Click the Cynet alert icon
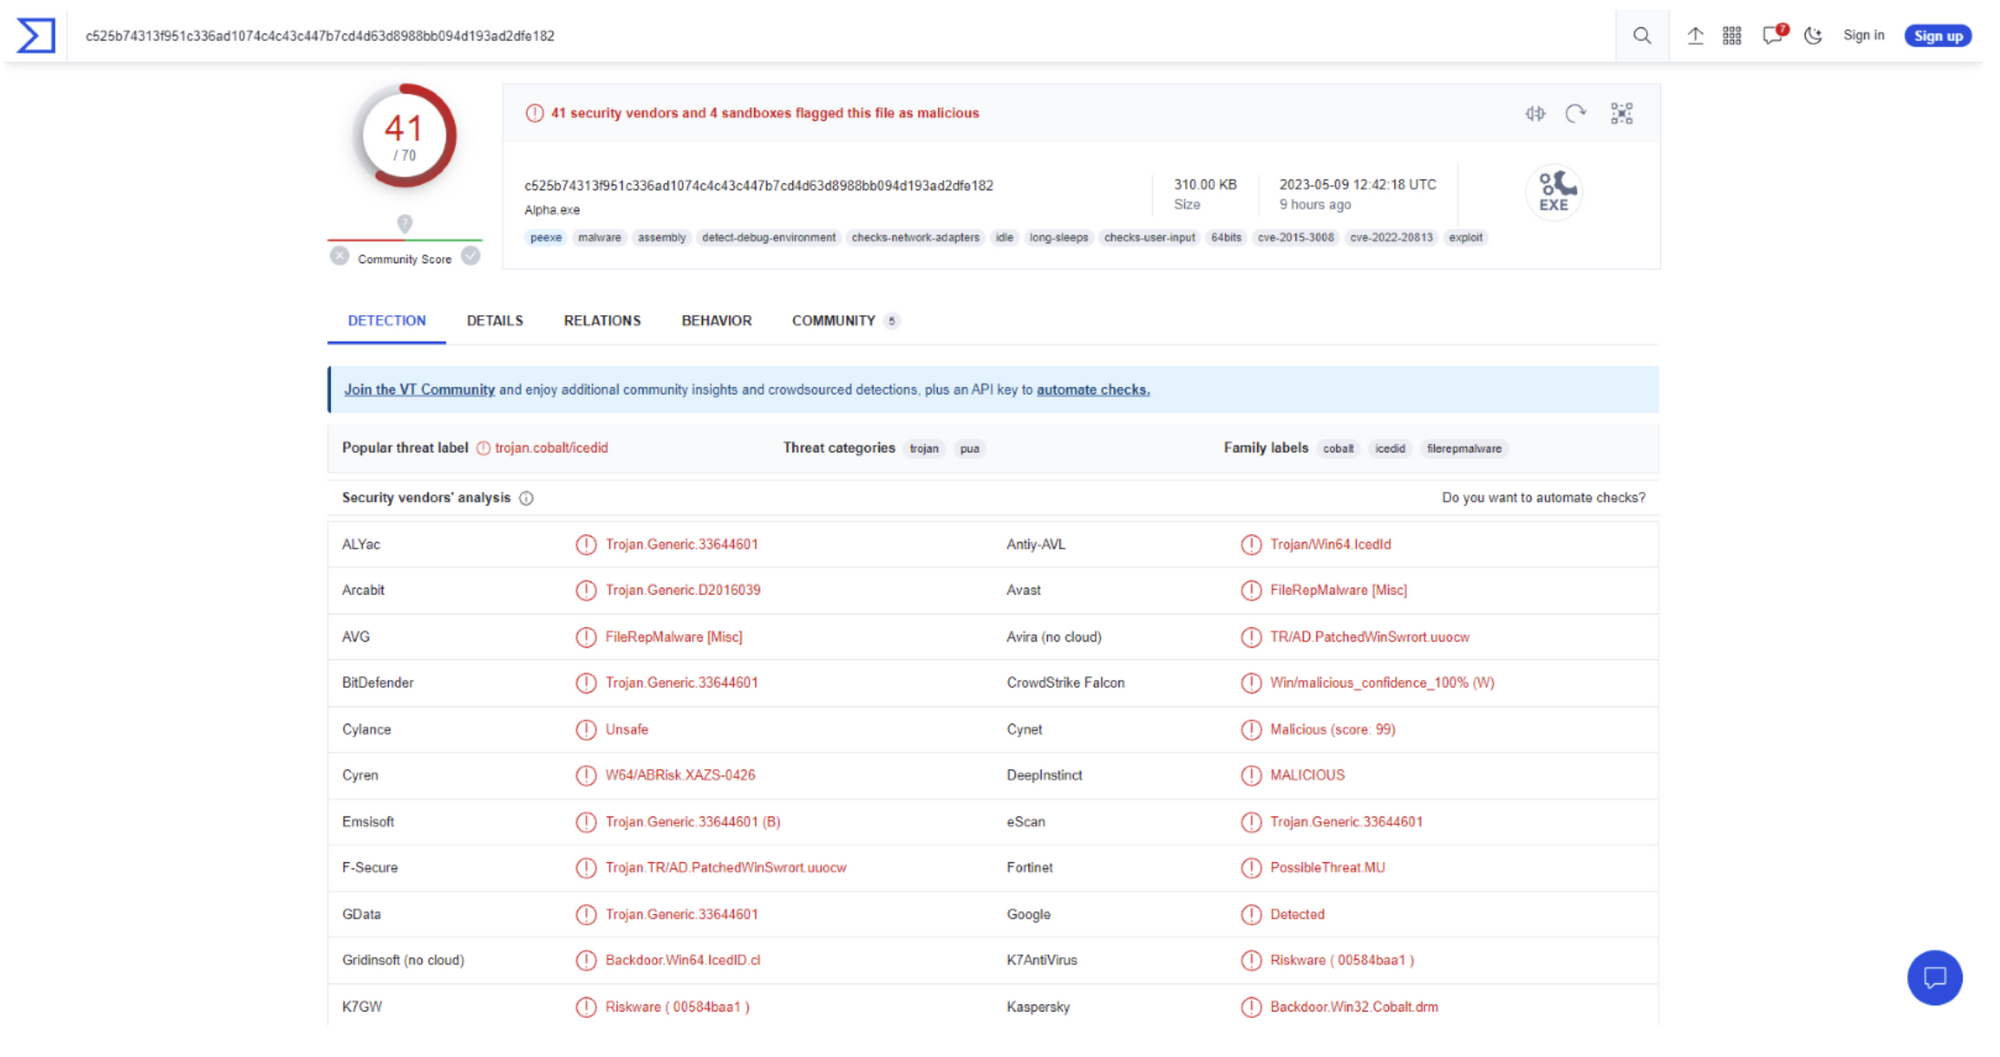The width and height of the screenshot is (2000, 1057). pyautogui.click(x=1251, y=730)
